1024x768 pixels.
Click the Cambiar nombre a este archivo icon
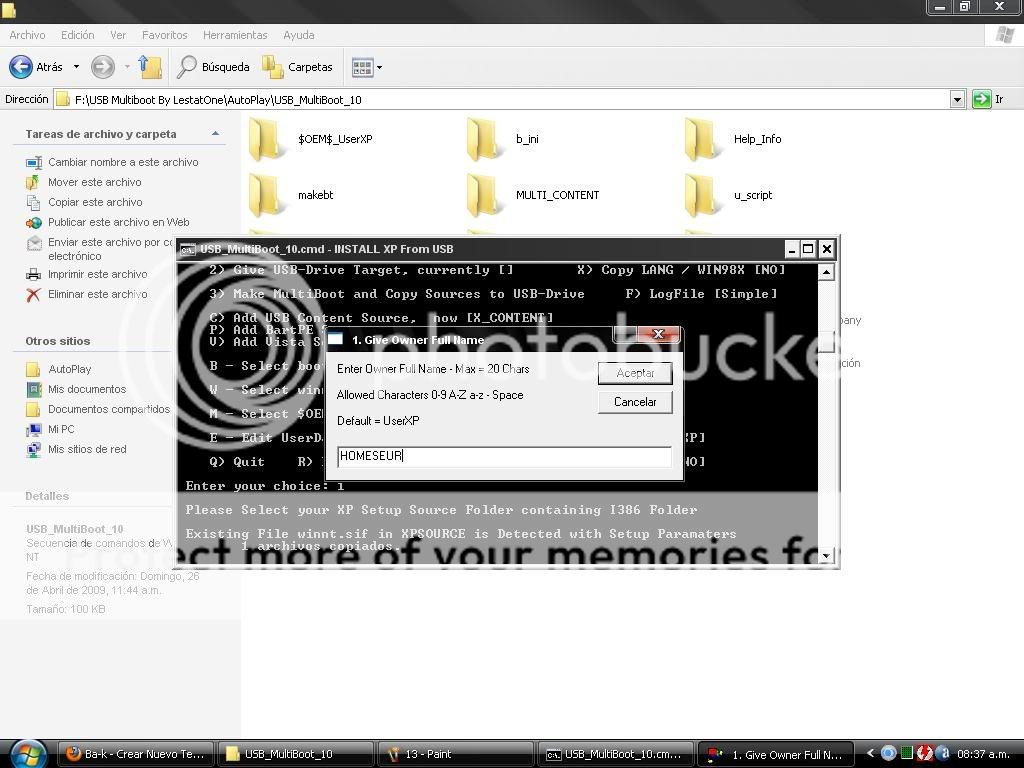[x=33, y=162]
